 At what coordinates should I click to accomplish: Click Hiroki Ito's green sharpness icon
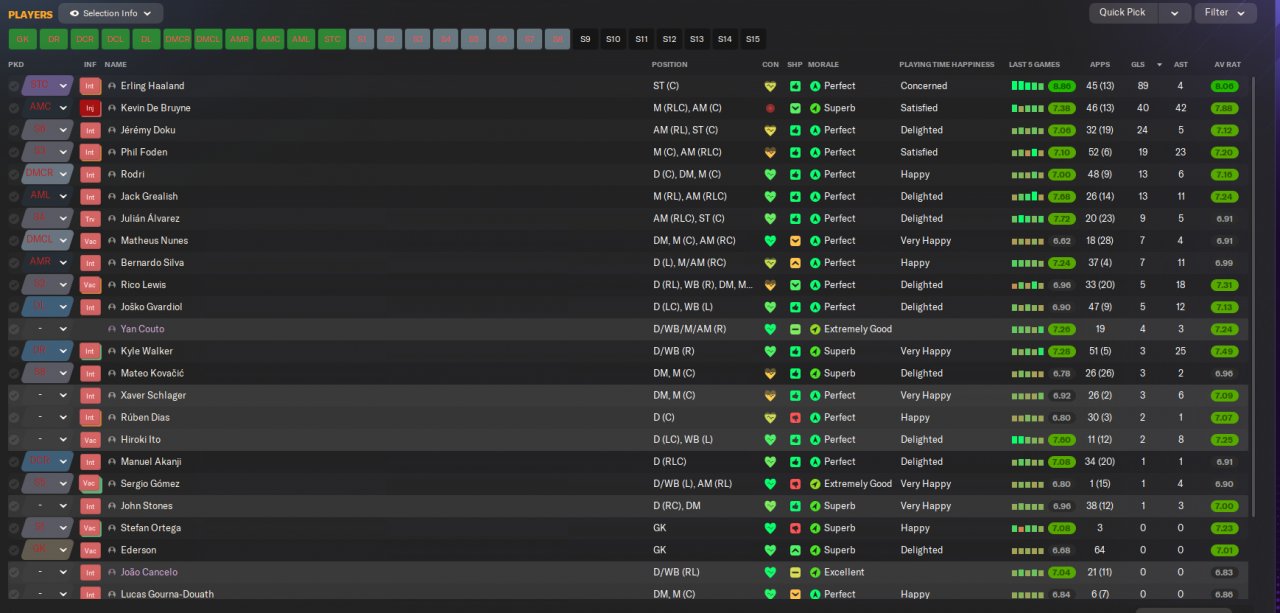[795, 439]
